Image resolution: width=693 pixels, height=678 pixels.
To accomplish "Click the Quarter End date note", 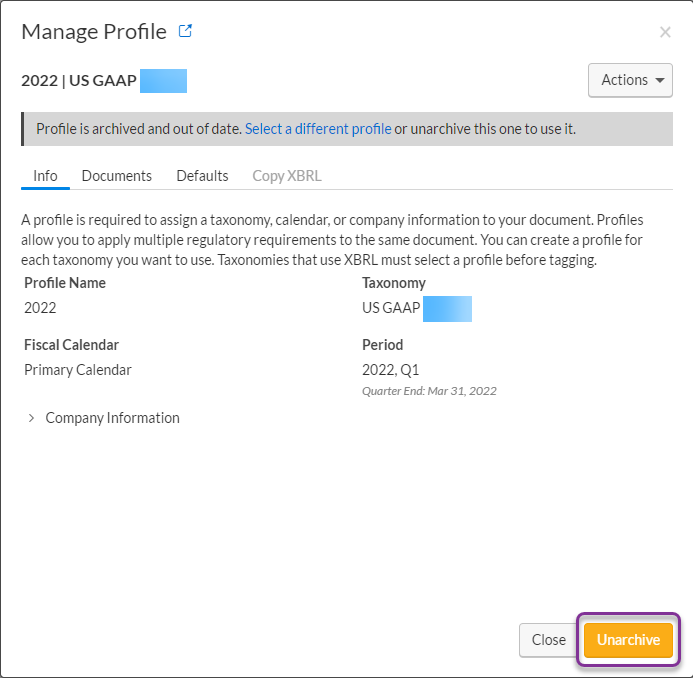I will pyautogui.click(x=429, y=391).
